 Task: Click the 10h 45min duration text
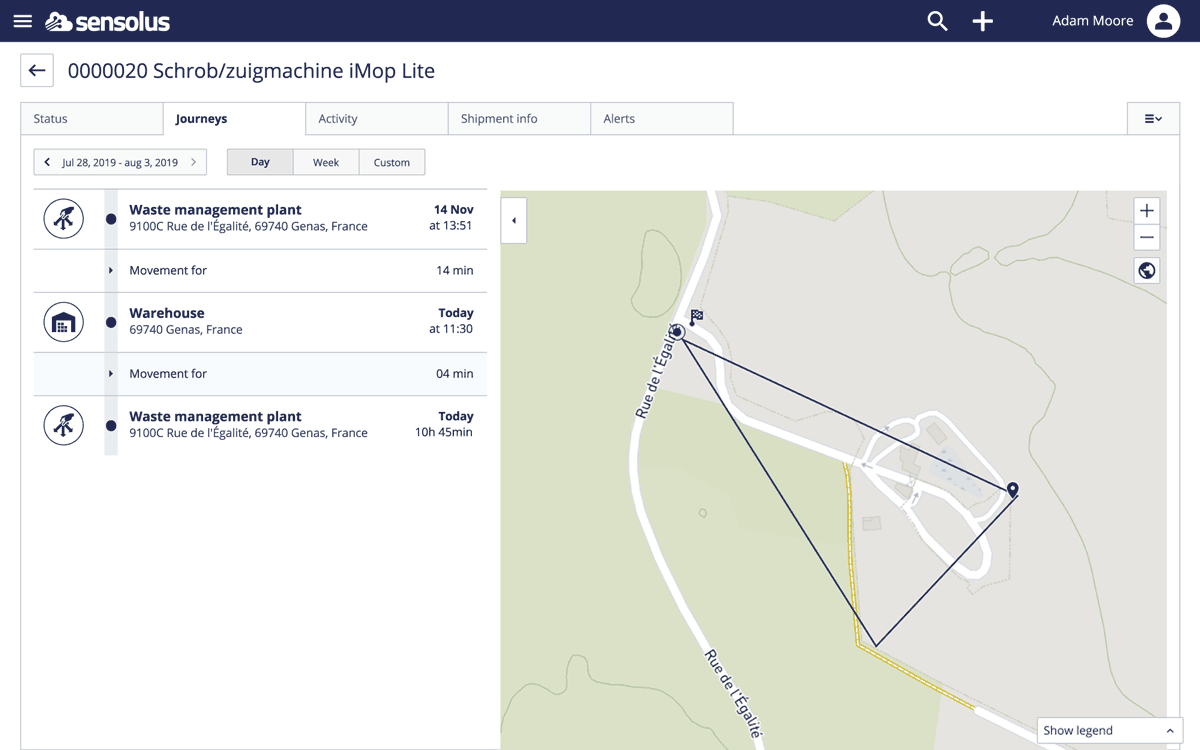click(444, 433)
